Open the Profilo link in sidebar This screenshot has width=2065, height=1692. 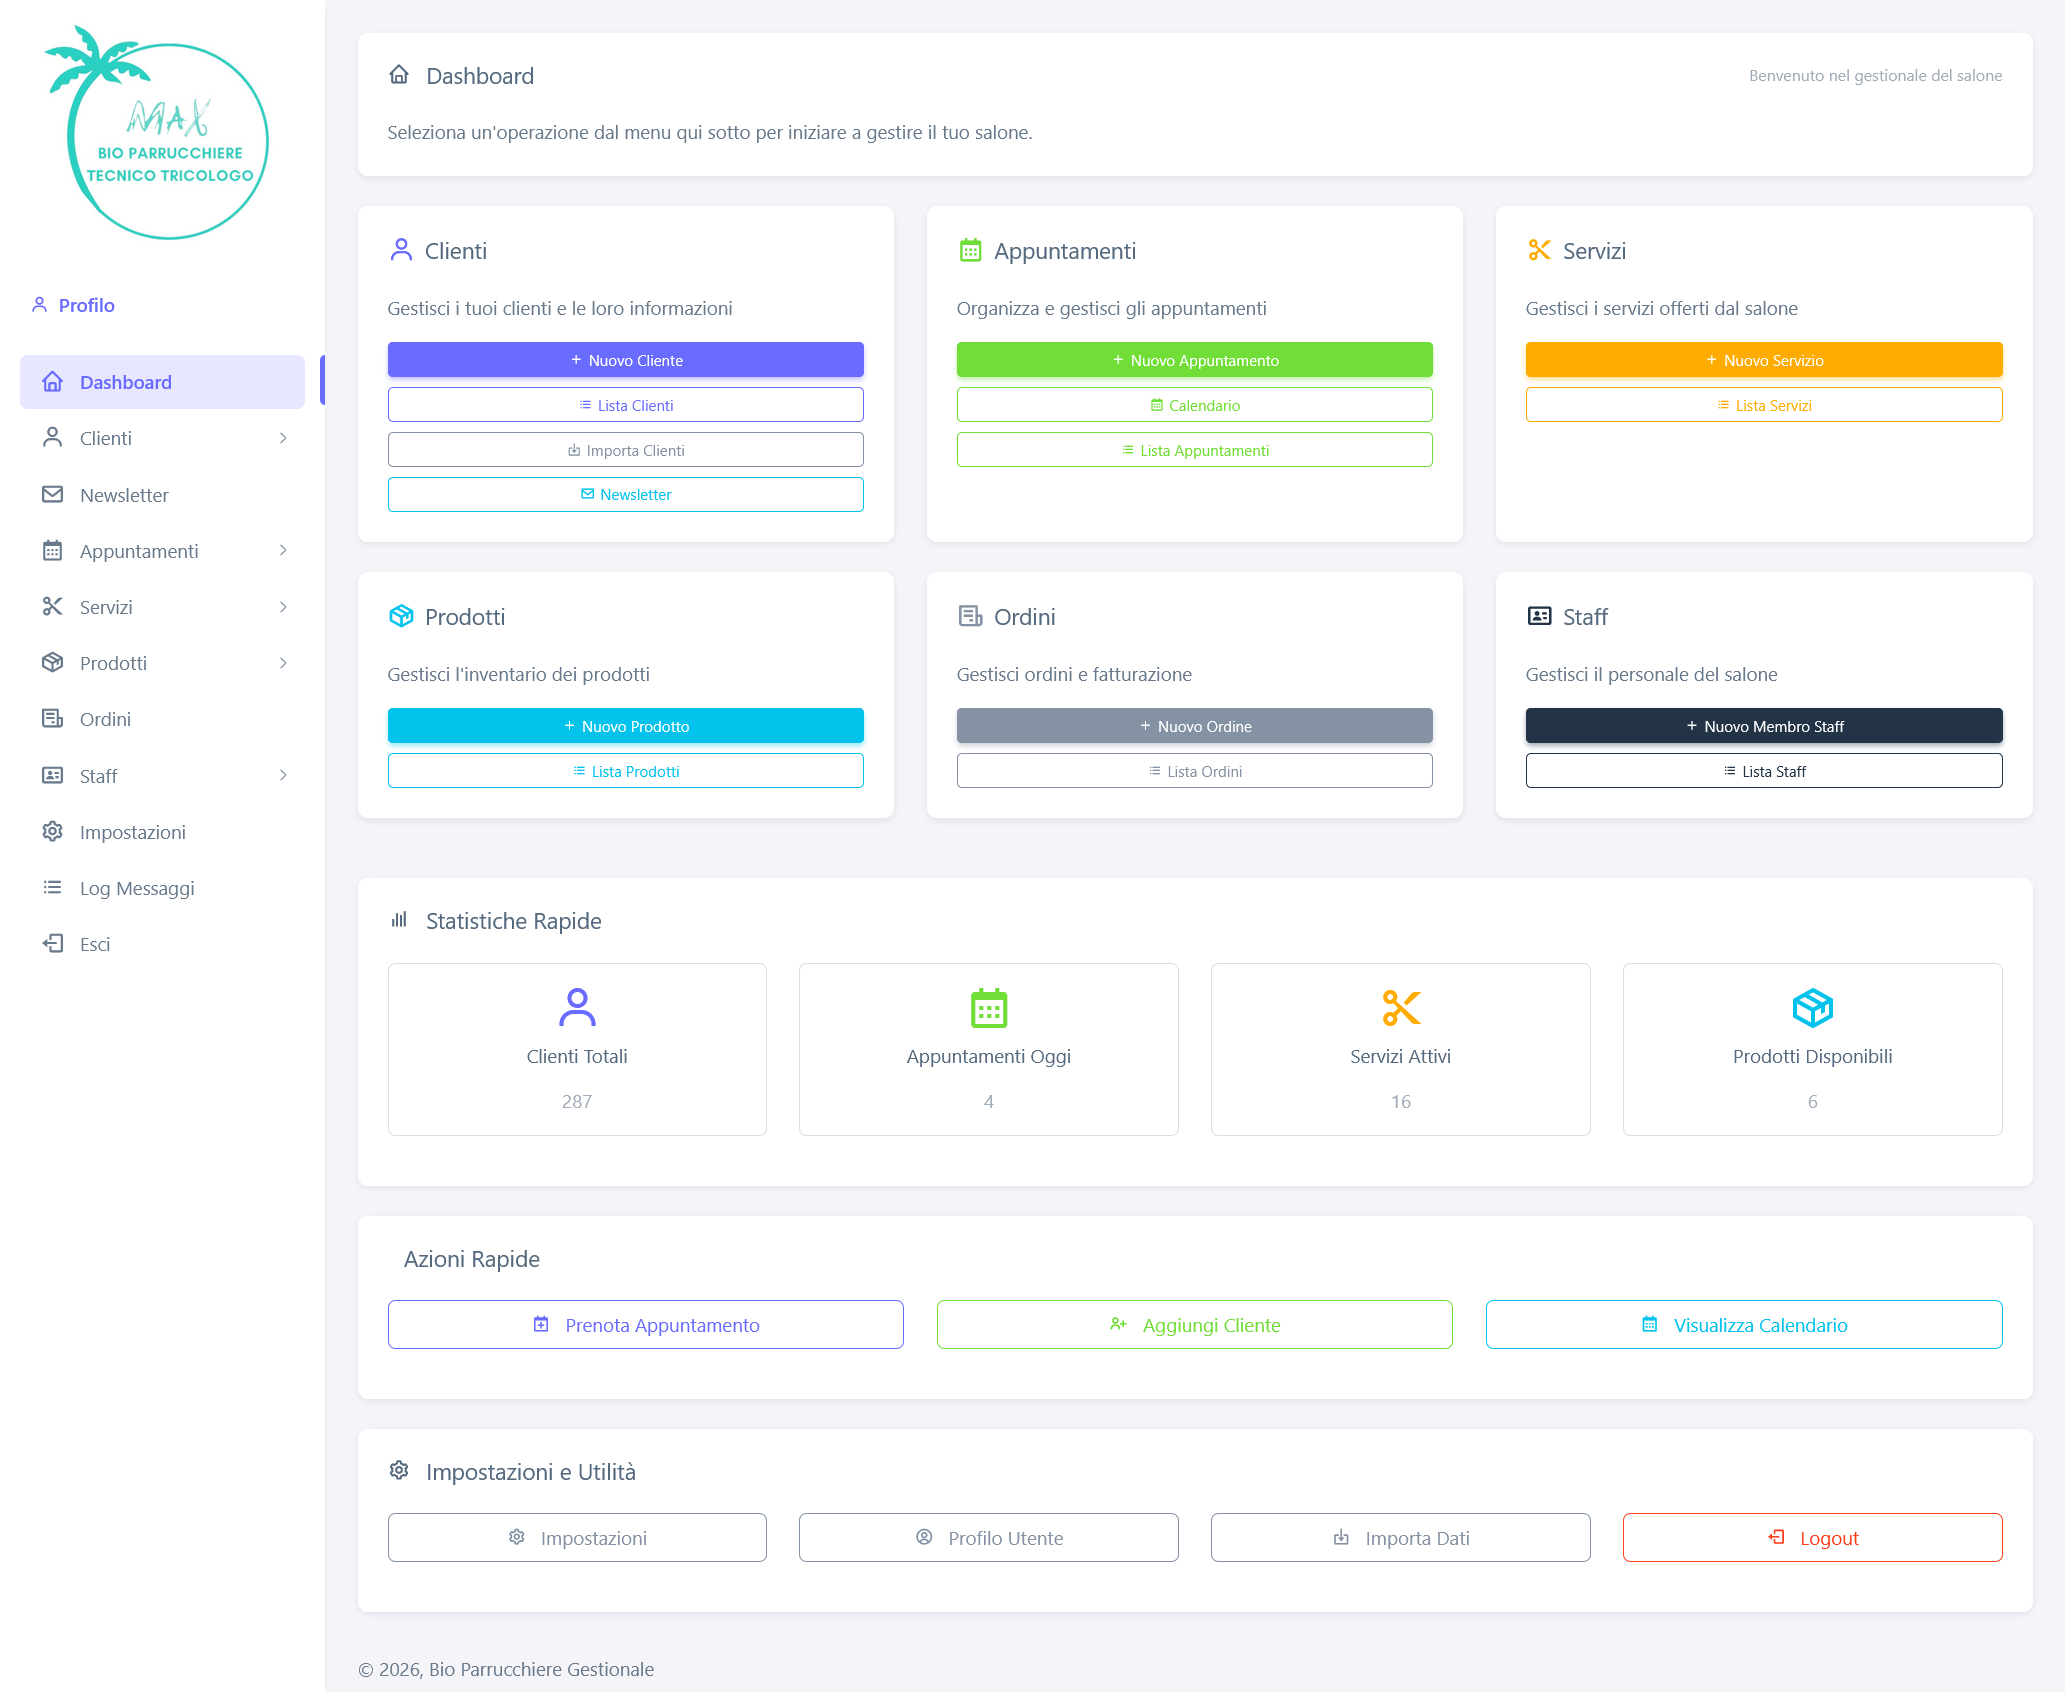[86, 305]
